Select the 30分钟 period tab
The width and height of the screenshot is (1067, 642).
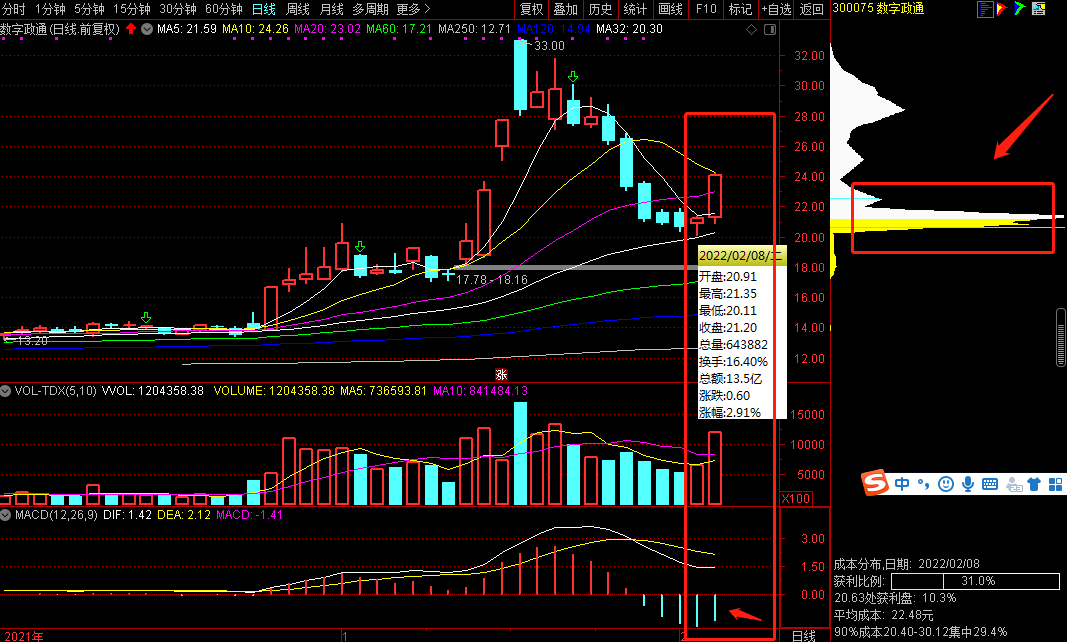(178, 9)
